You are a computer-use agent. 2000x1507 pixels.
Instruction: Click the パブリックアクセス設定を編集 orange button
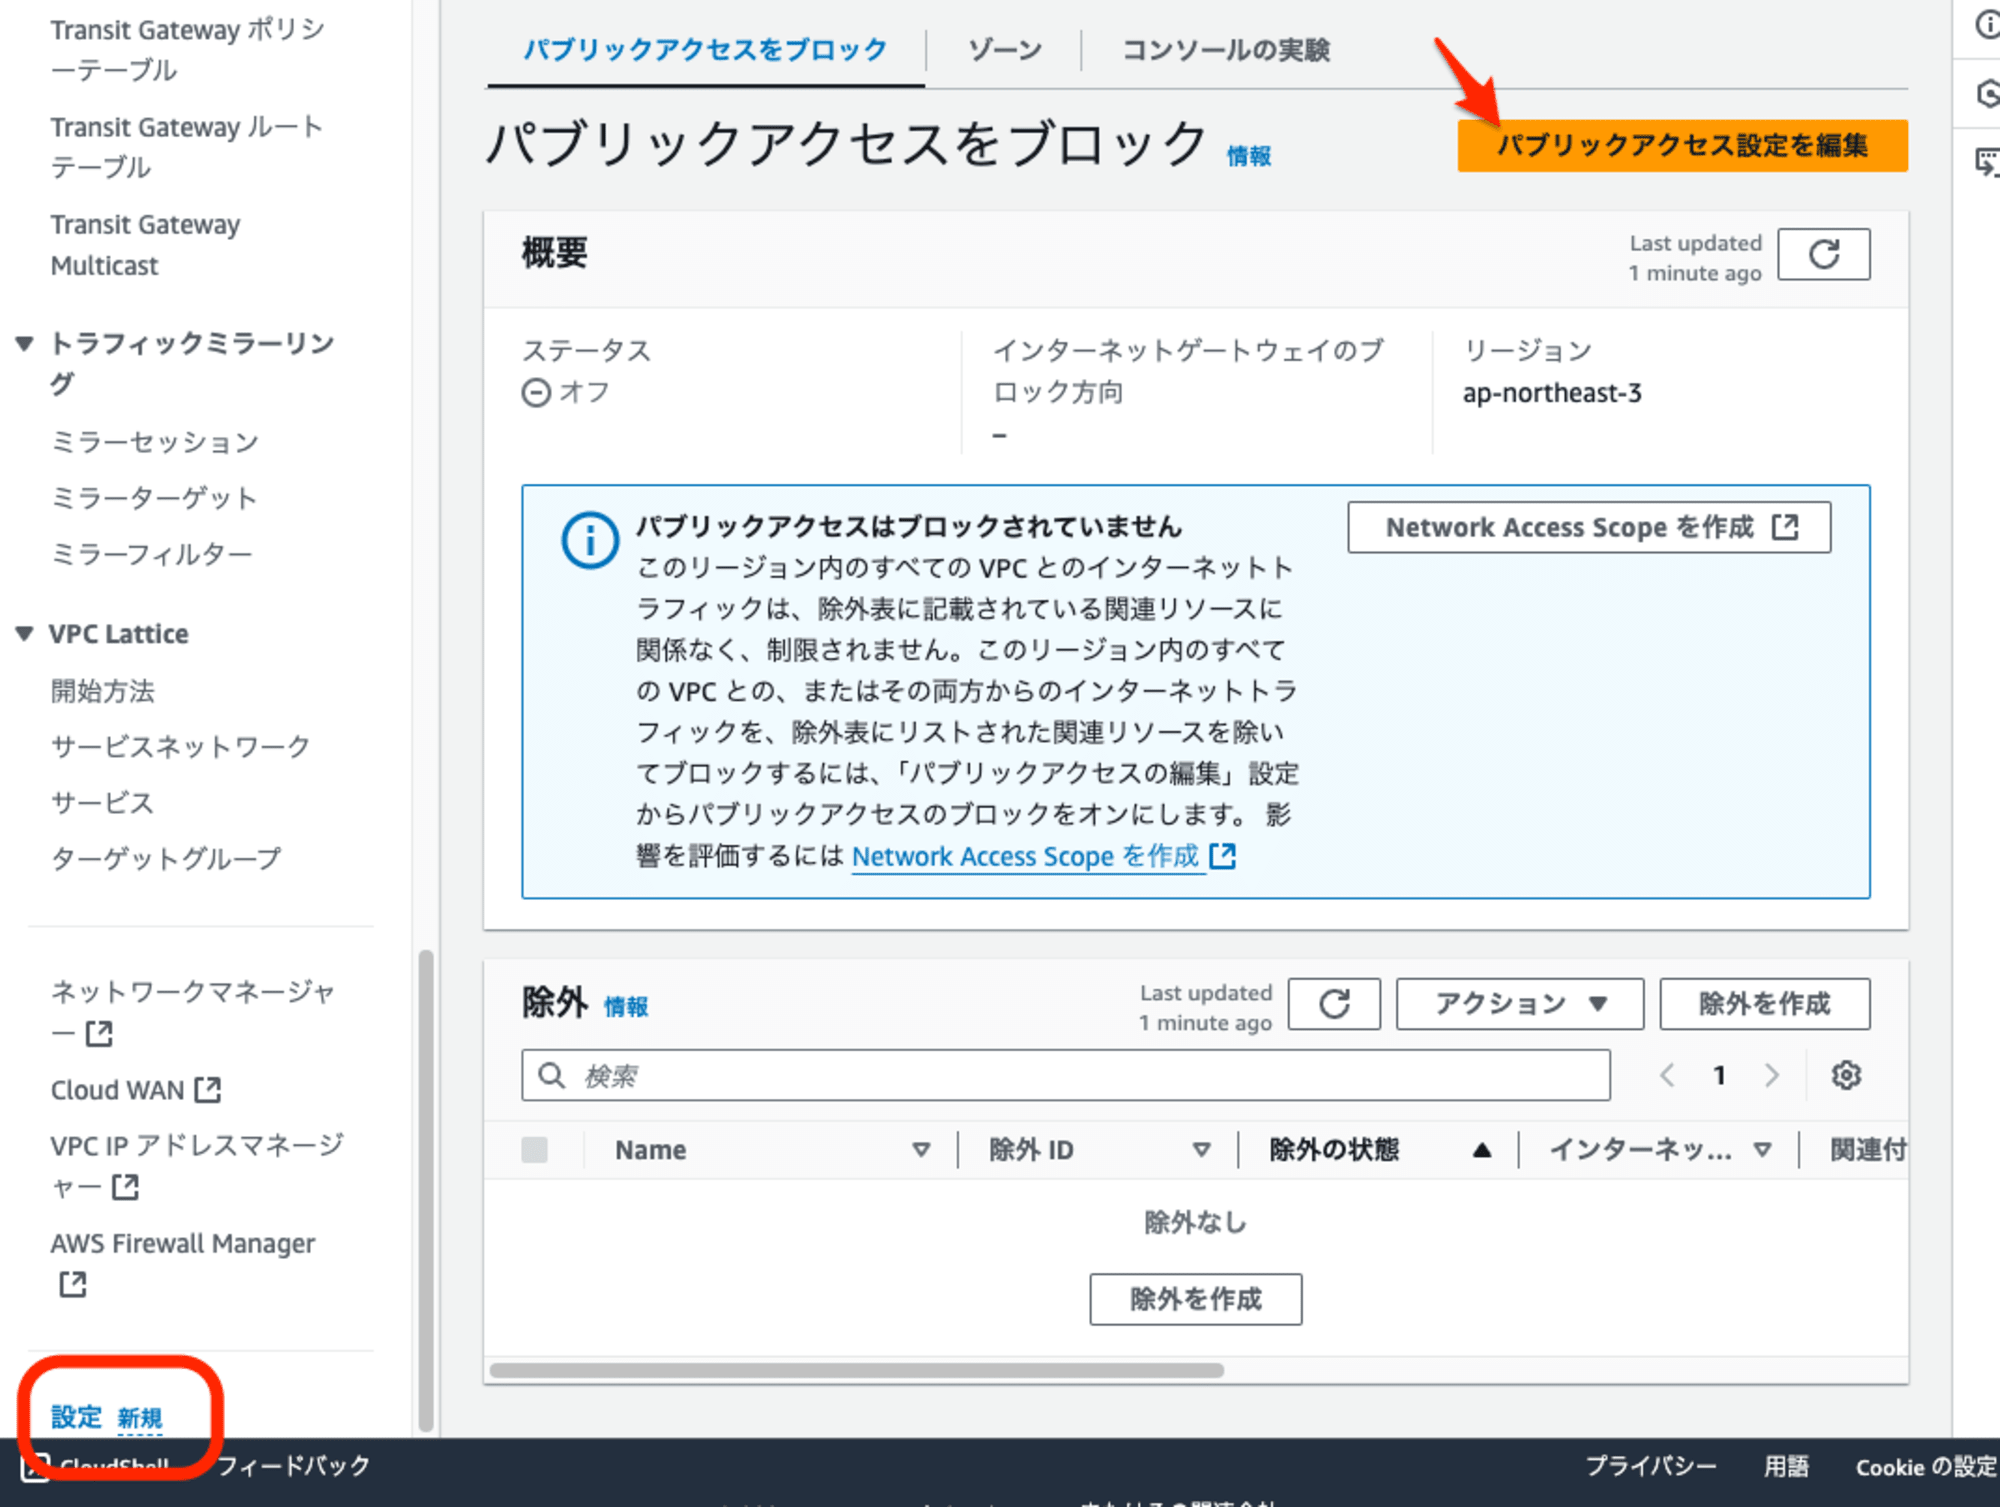click(x=1682, y=146)
